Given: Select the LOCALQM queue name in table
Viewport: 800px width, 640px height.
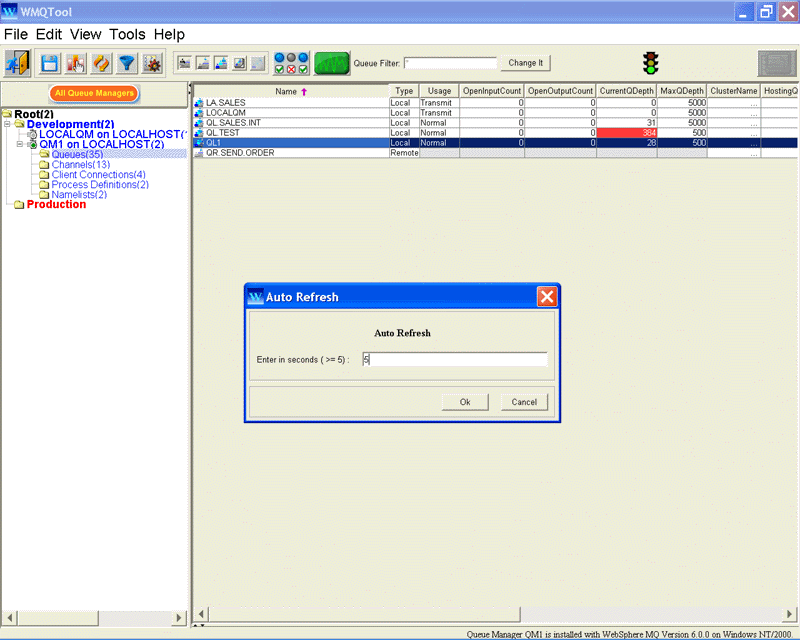Looking at the screenshot, I should 226,113.
